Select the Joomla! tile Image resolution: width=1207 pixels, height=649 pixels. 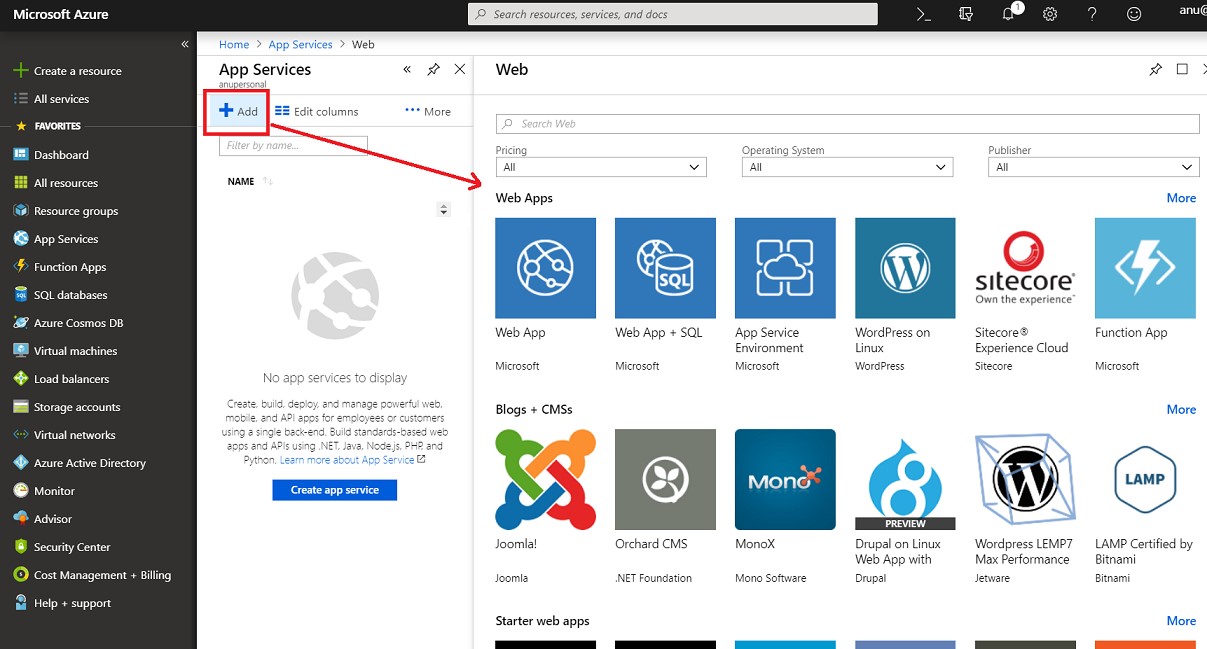545,479
